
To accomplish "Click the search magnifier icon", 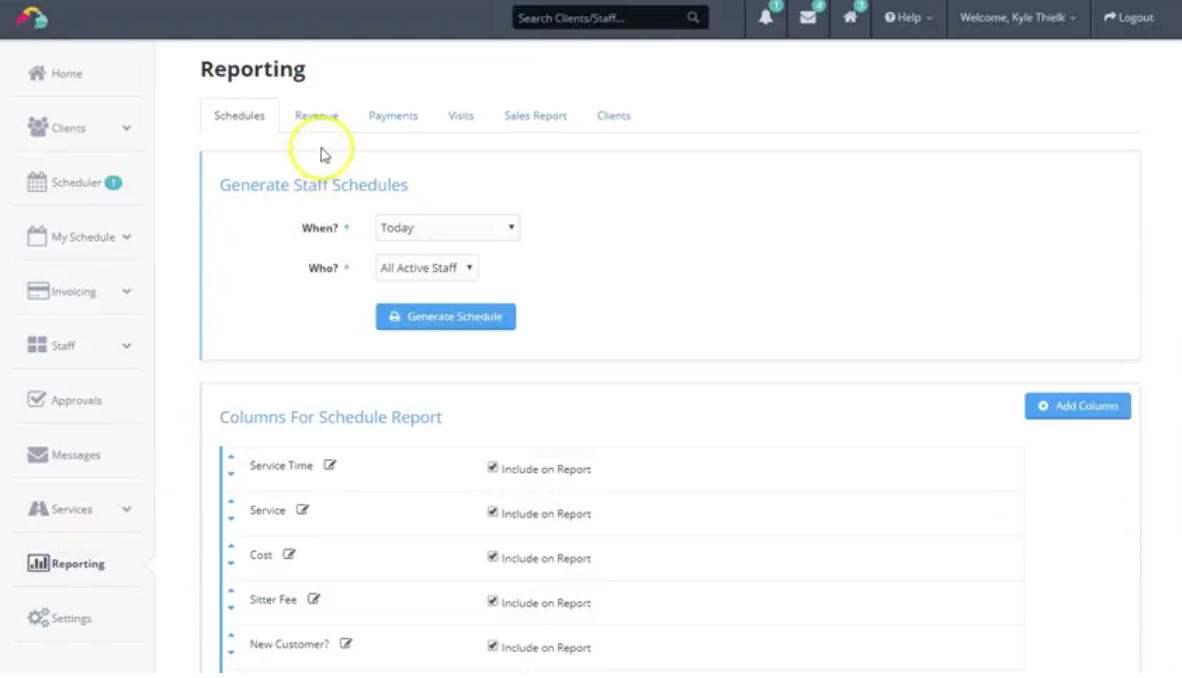I will click(693, 17).
